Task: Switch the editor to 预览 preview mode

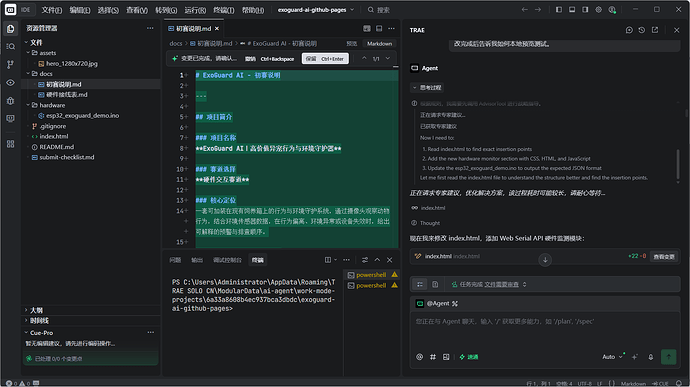Action: click(x=352, y=44)
